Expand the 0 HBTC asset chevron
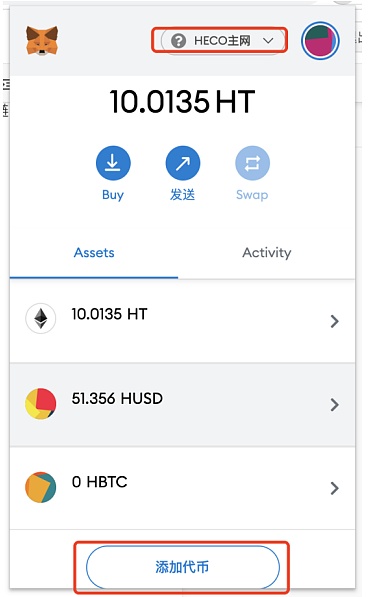369x597 pixels. 334,488
